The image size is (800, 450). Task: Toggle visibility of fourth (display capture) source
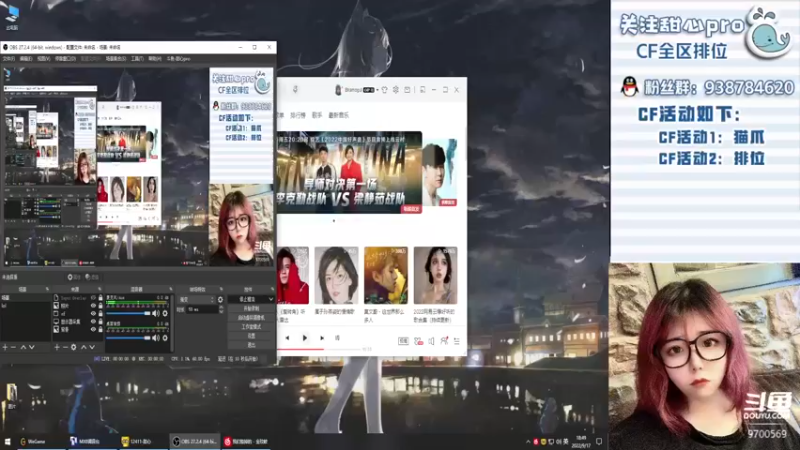[x=93, y=322]
